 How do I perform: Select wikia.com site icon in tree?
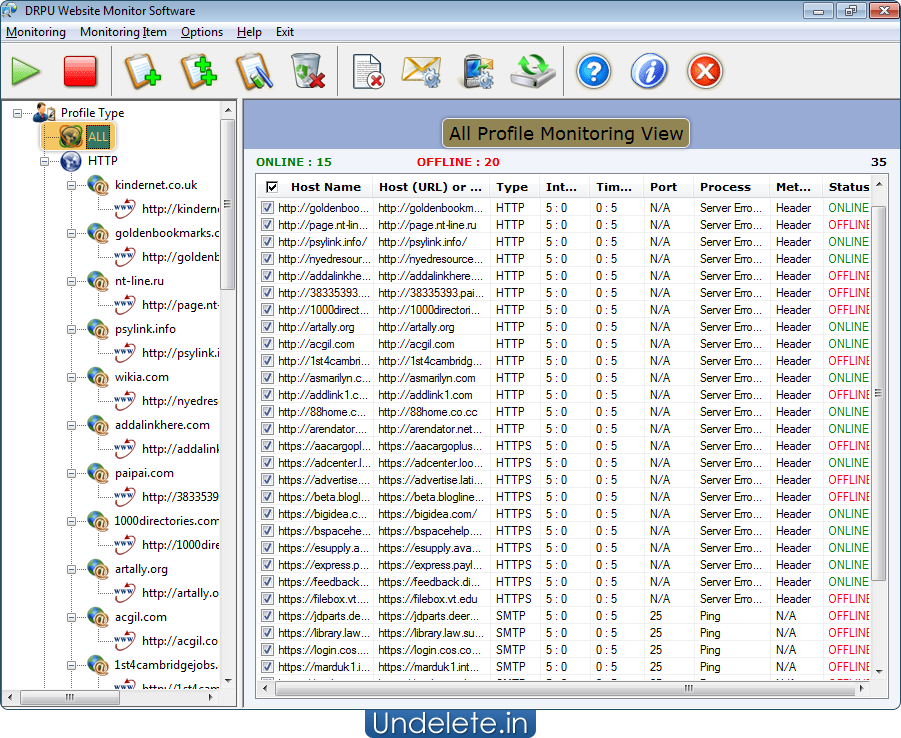click(x=98, y=377)
